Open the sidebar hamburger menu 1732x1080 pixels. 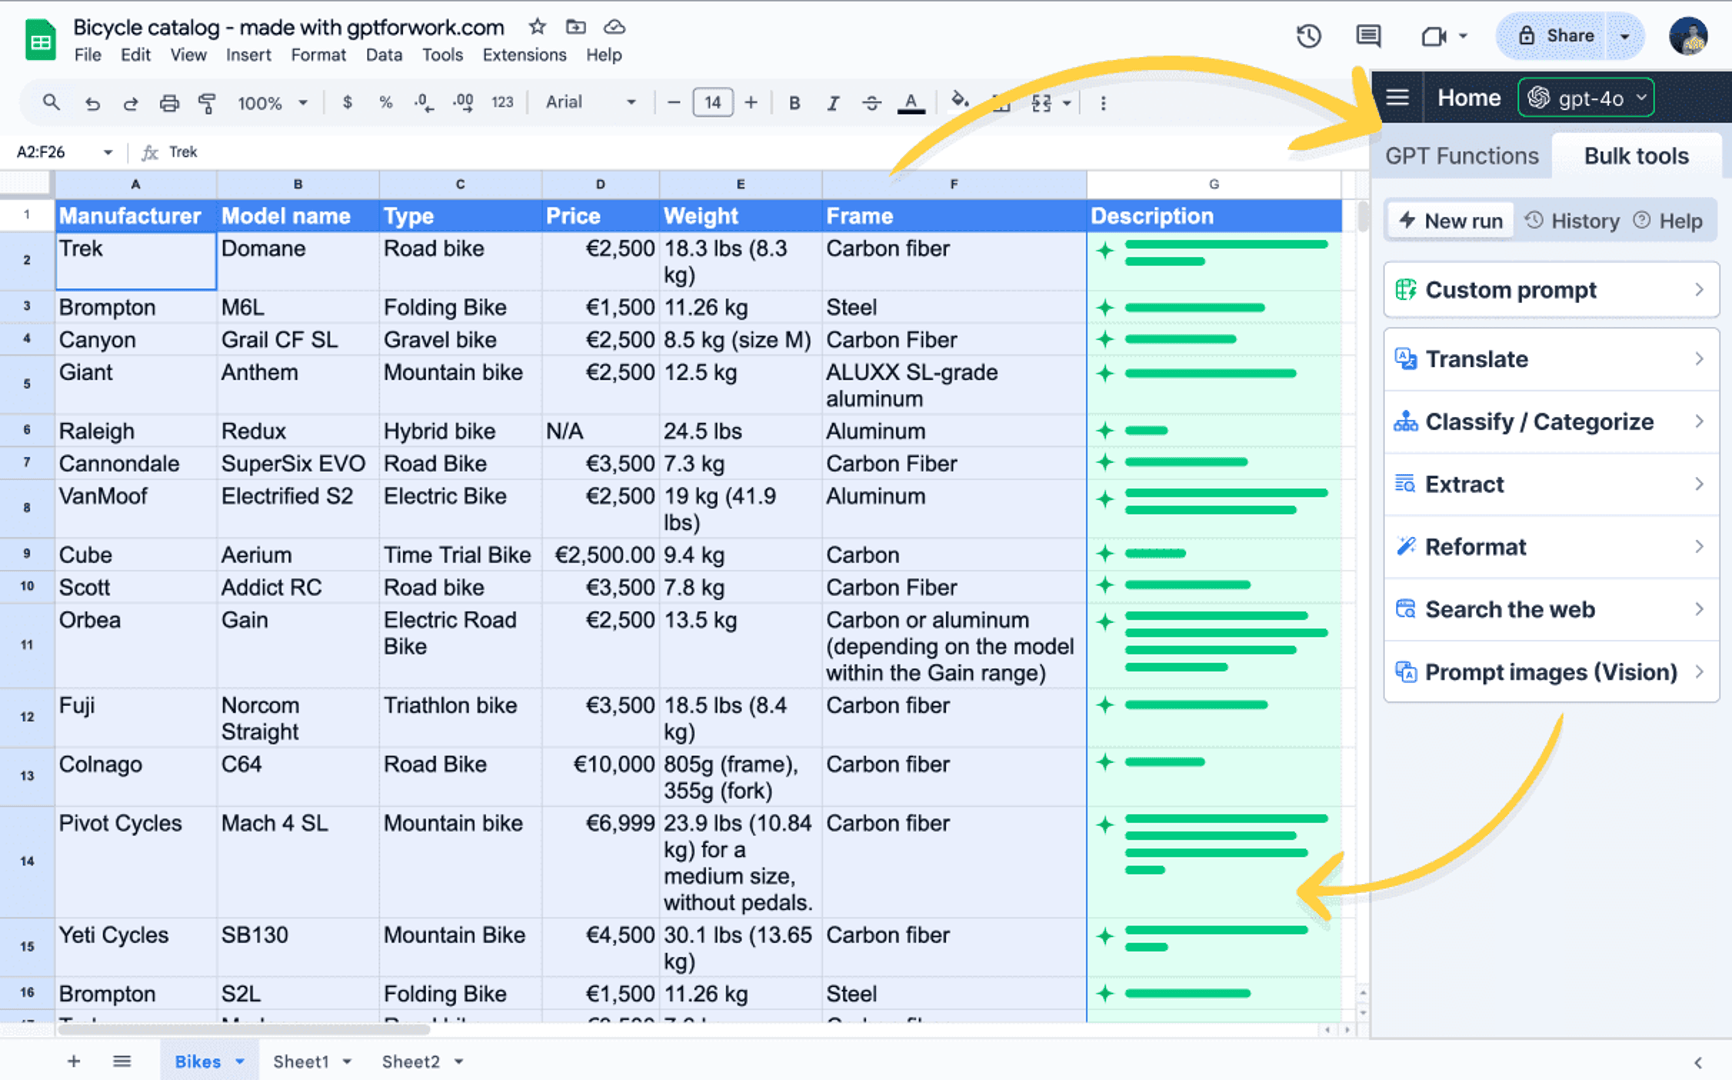tap(1397, 97)
